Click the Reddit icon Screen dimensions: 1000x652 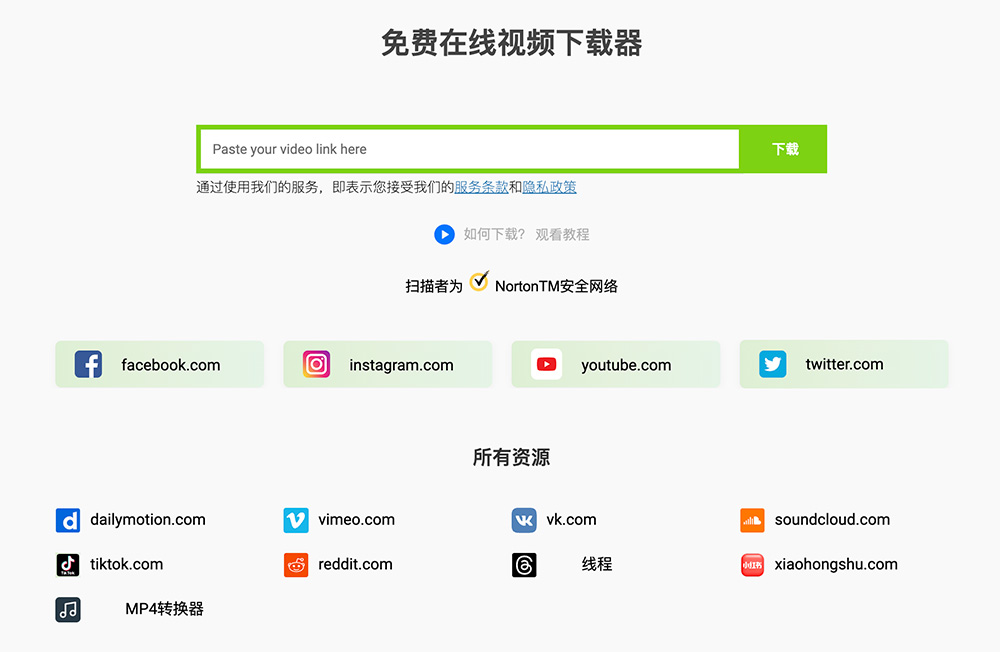296,565
